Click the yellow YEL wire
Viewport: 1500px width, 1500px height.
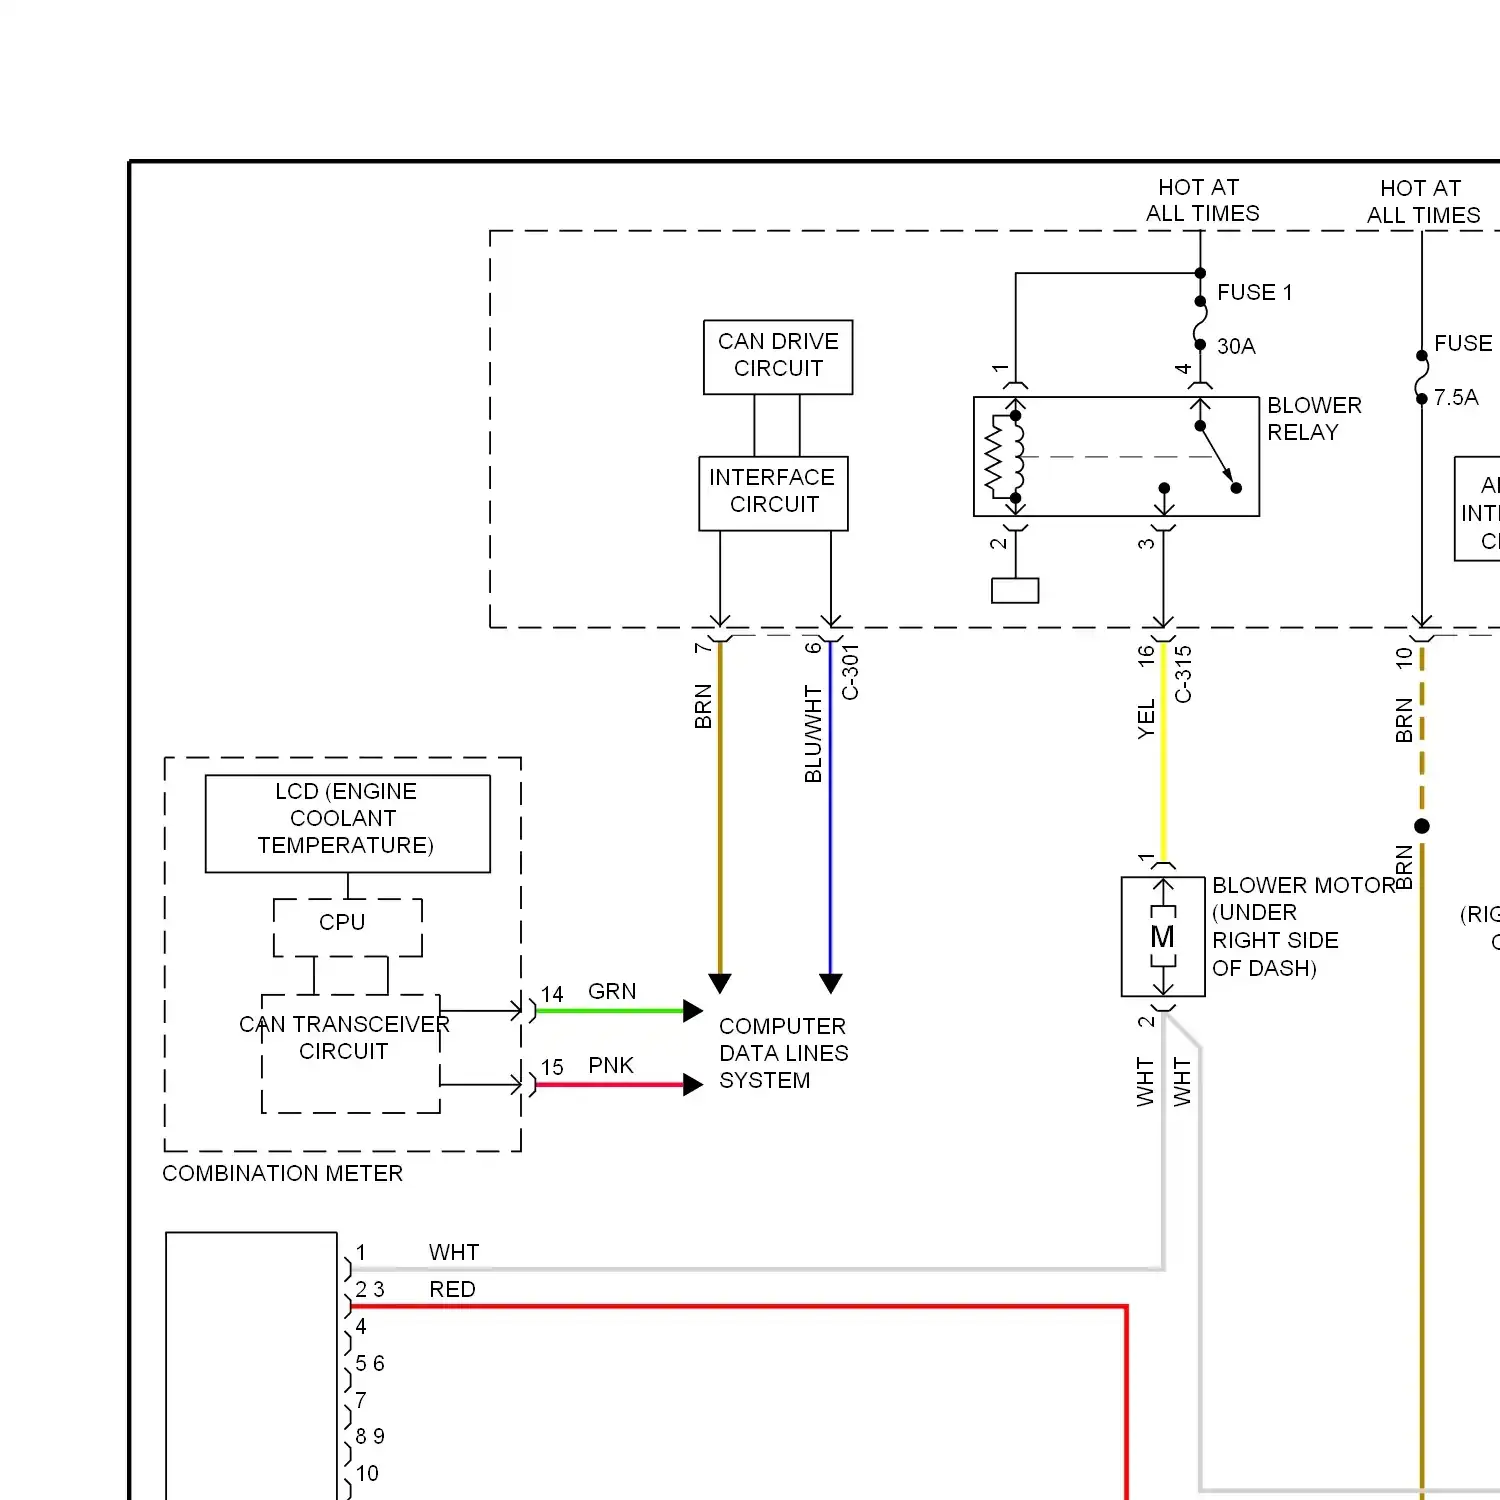[x=1163, y=752]
